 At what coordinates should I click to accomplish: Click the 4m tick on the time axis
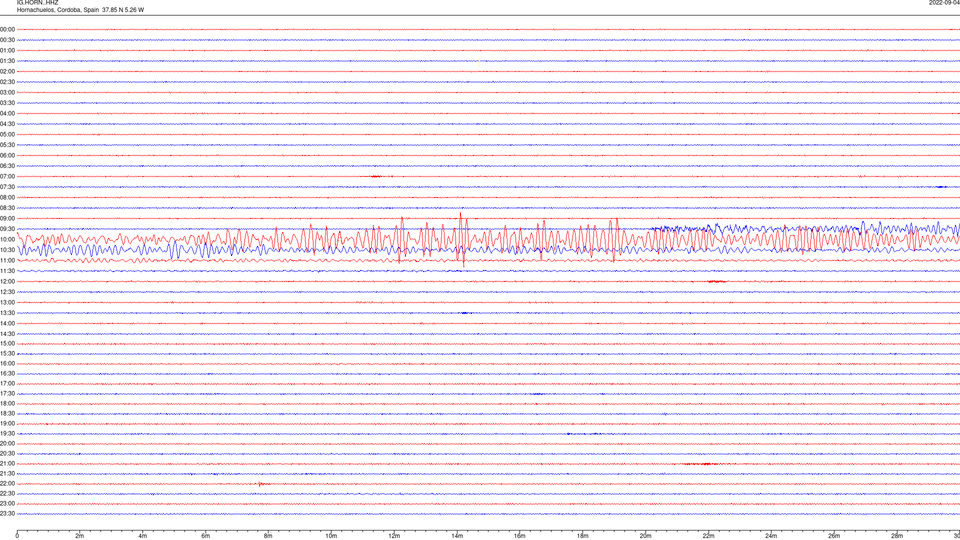143,536
